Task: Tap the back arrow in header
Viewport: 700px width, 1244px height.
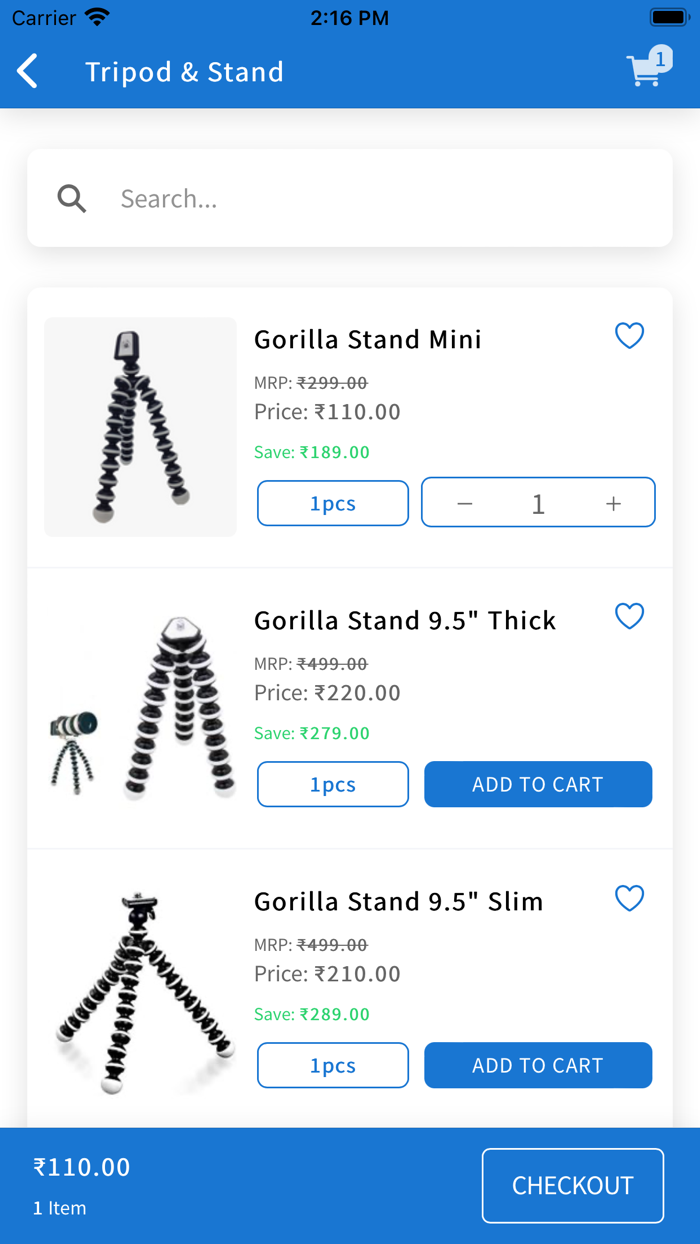Action: (x=28, y=72)
